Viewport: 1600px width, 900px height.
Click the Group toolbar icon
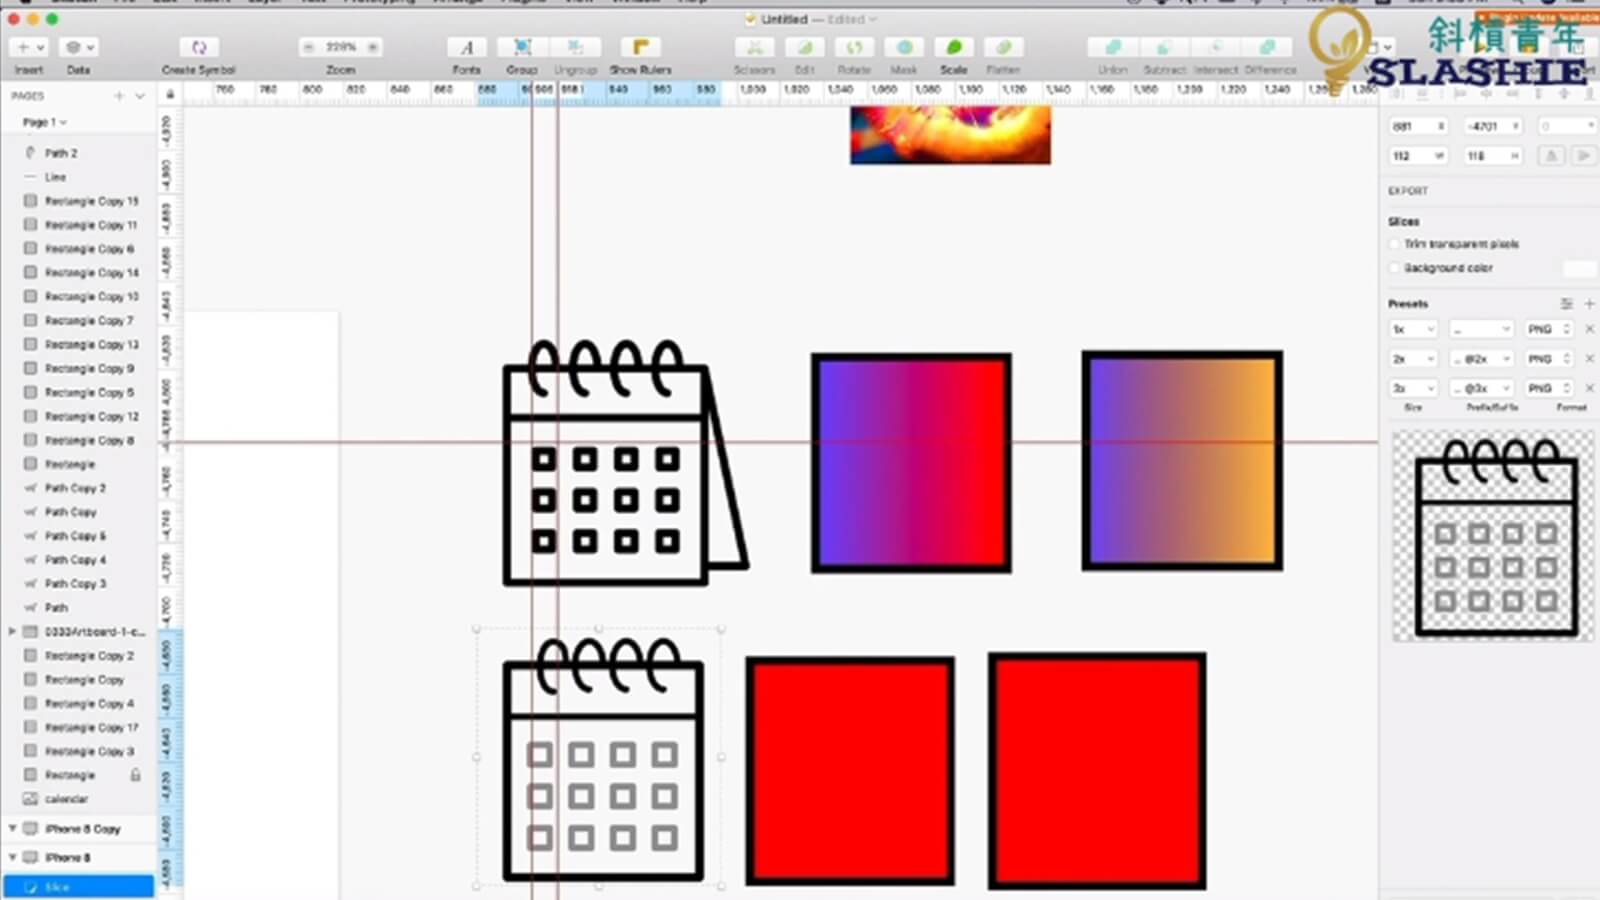[522, 47]
